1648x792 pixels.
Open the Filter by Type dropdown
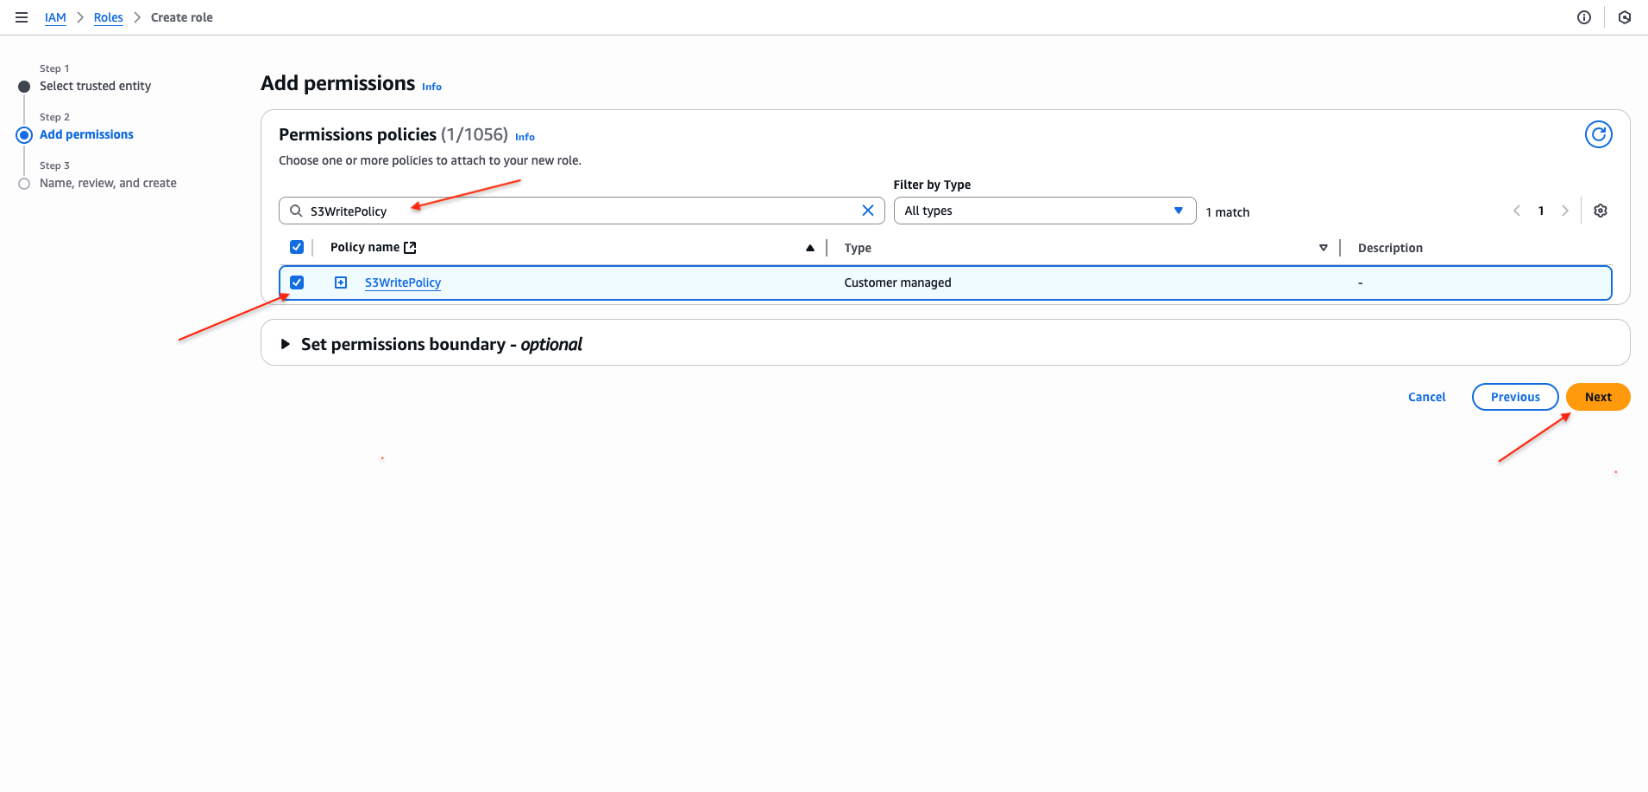coord(1044,211)
